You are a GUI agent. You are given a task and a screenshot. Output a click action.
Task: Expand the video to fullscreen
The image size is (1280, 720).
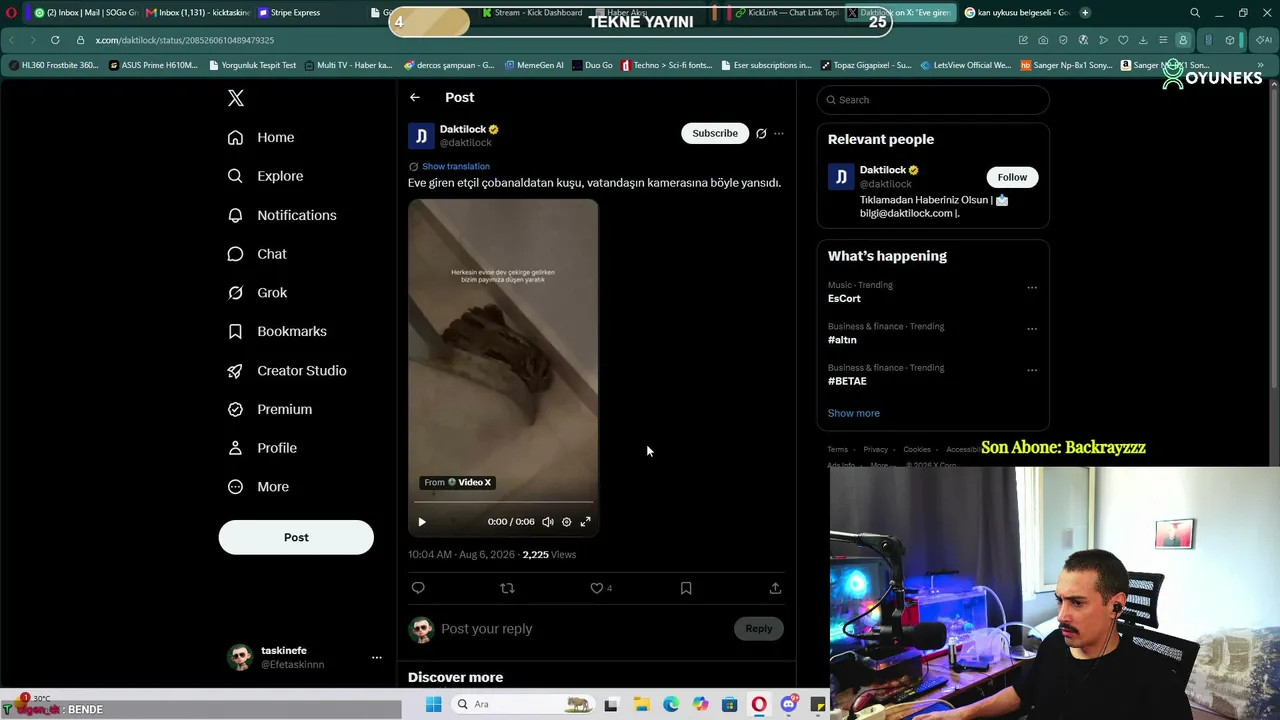586,522
